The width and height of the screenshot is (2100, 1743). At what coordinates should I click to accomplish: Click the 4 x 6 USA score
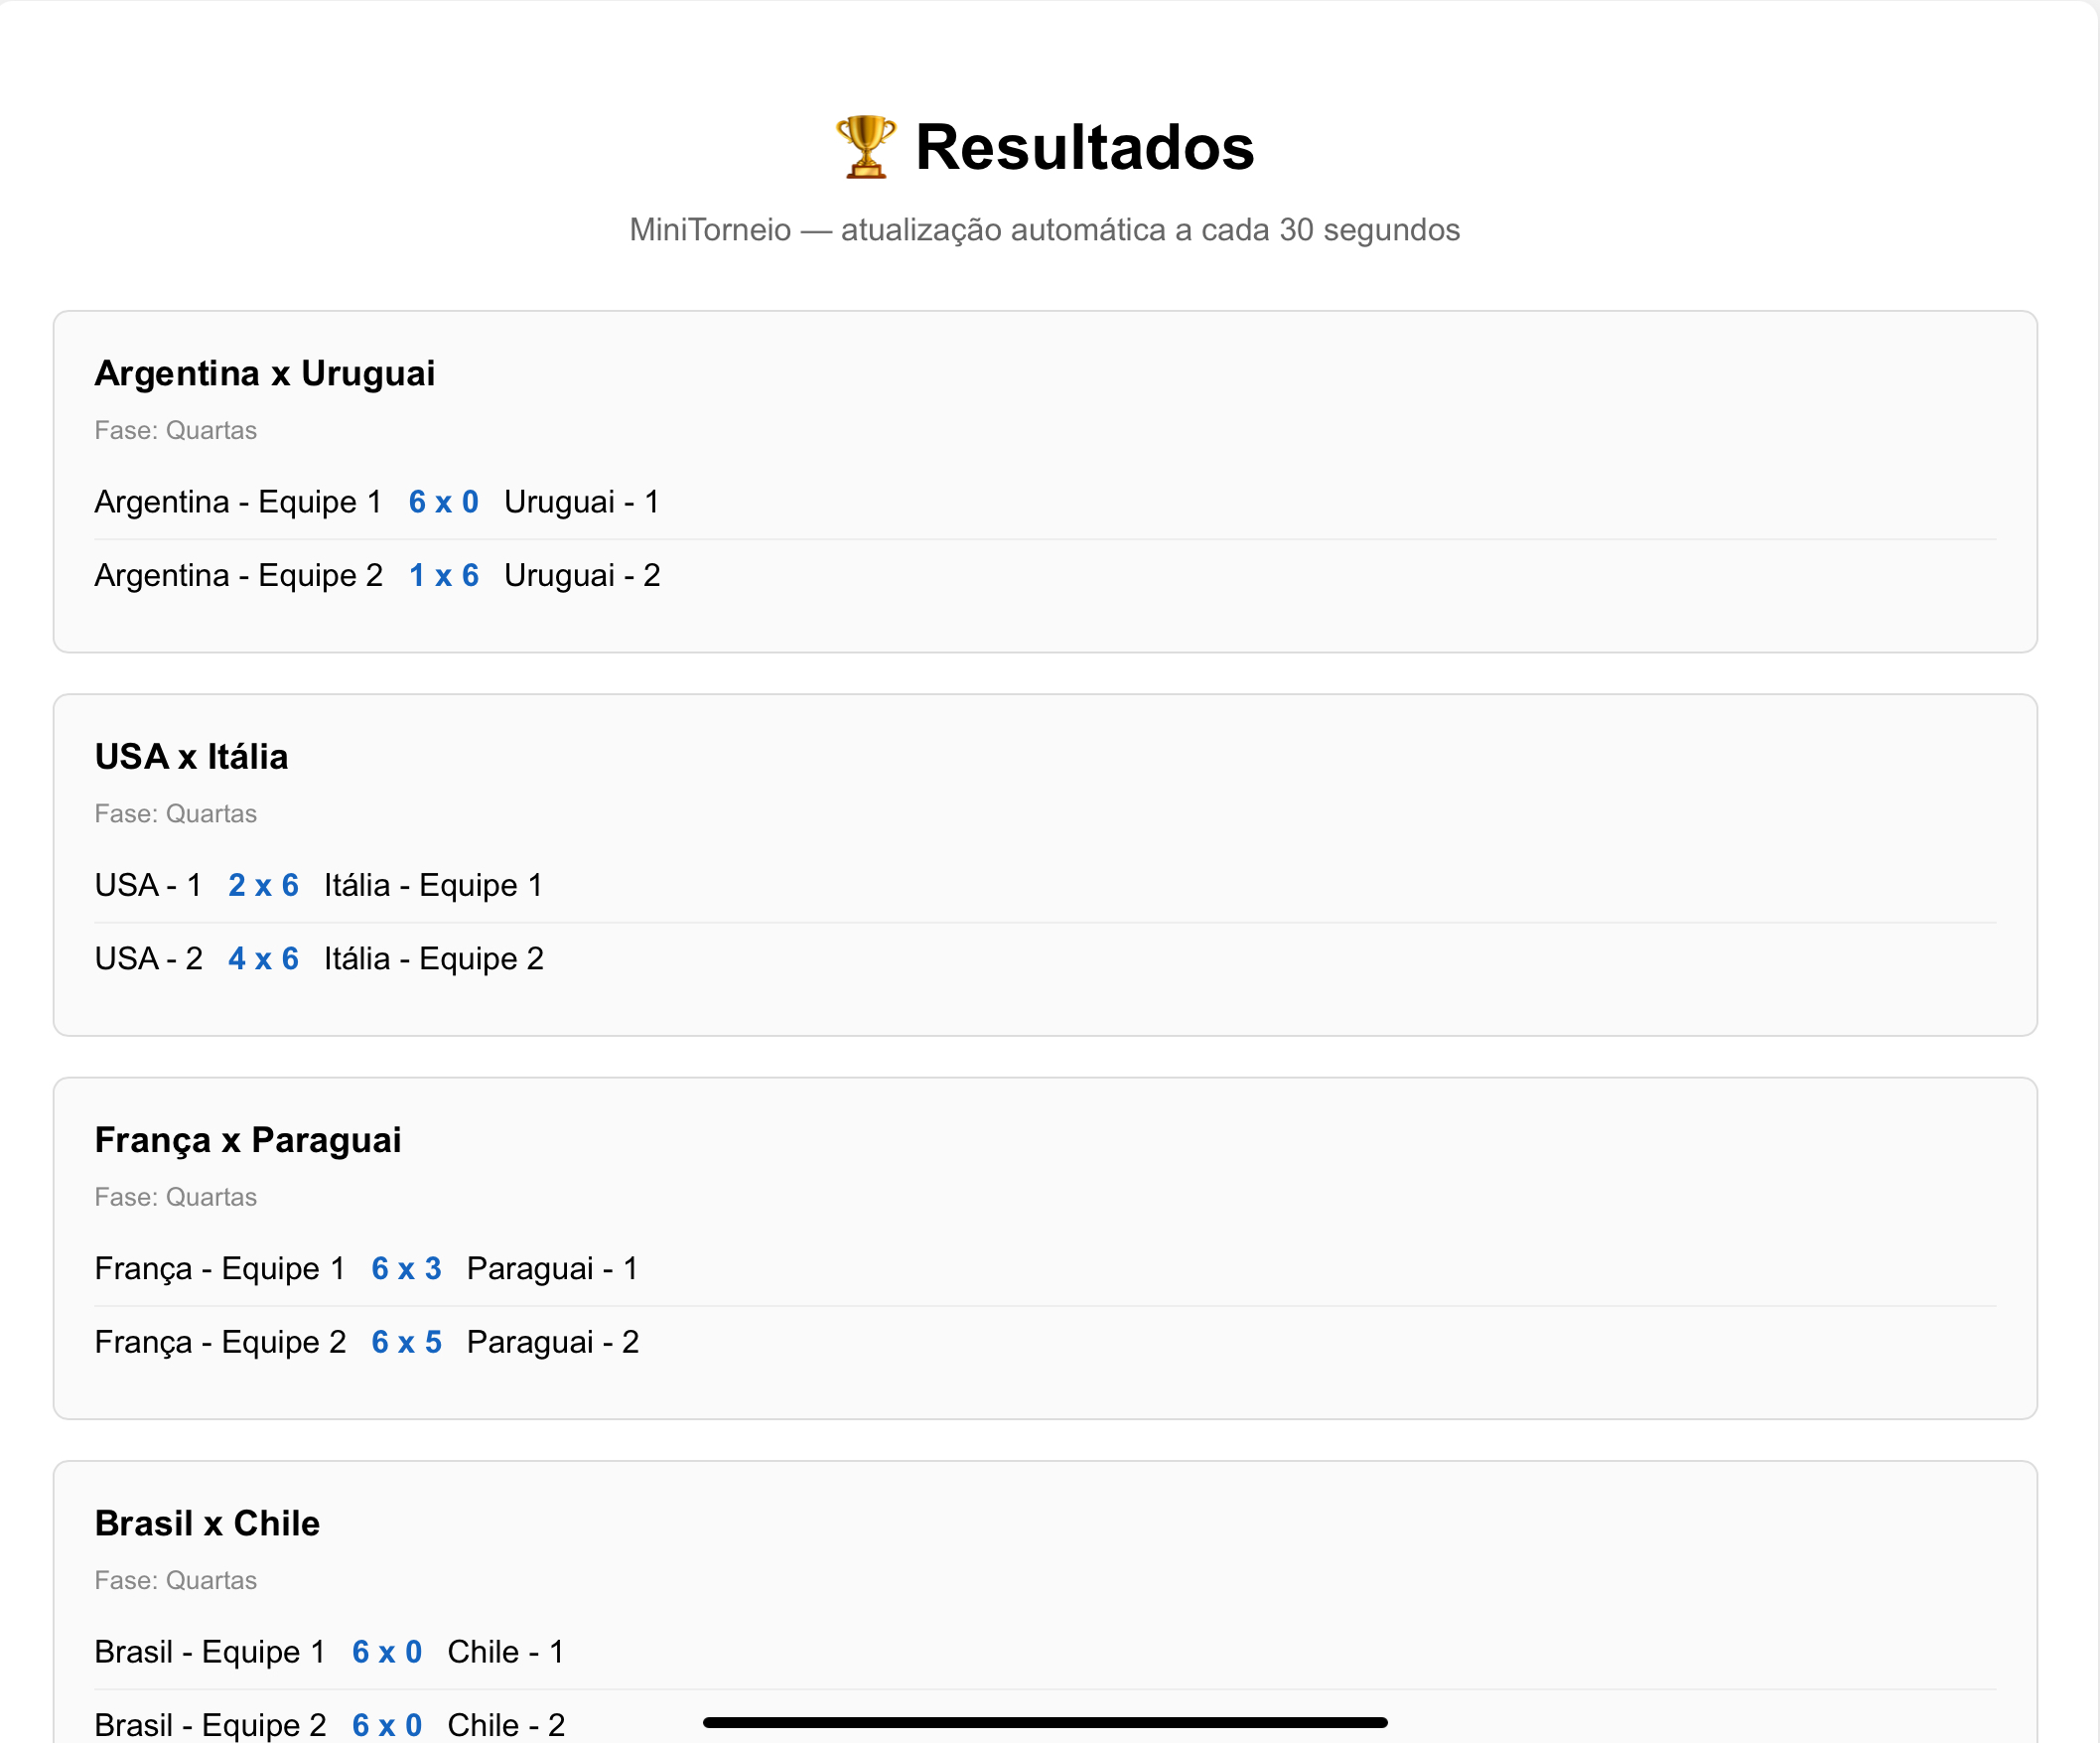[x=263, y=958]
